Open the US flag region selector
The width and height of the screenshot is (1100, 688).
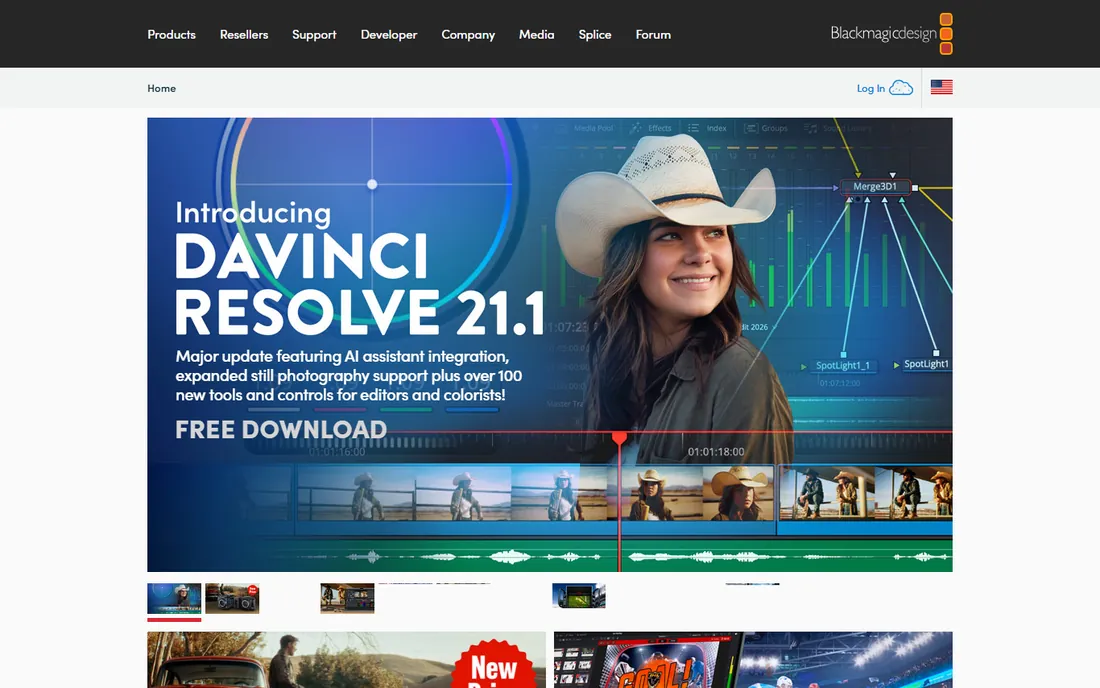tap(941, 87)
